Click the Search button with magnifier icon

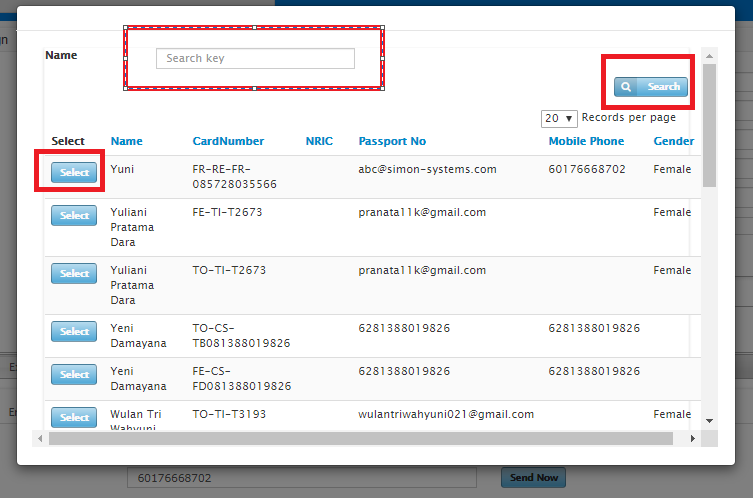click(x=651, y=87)
